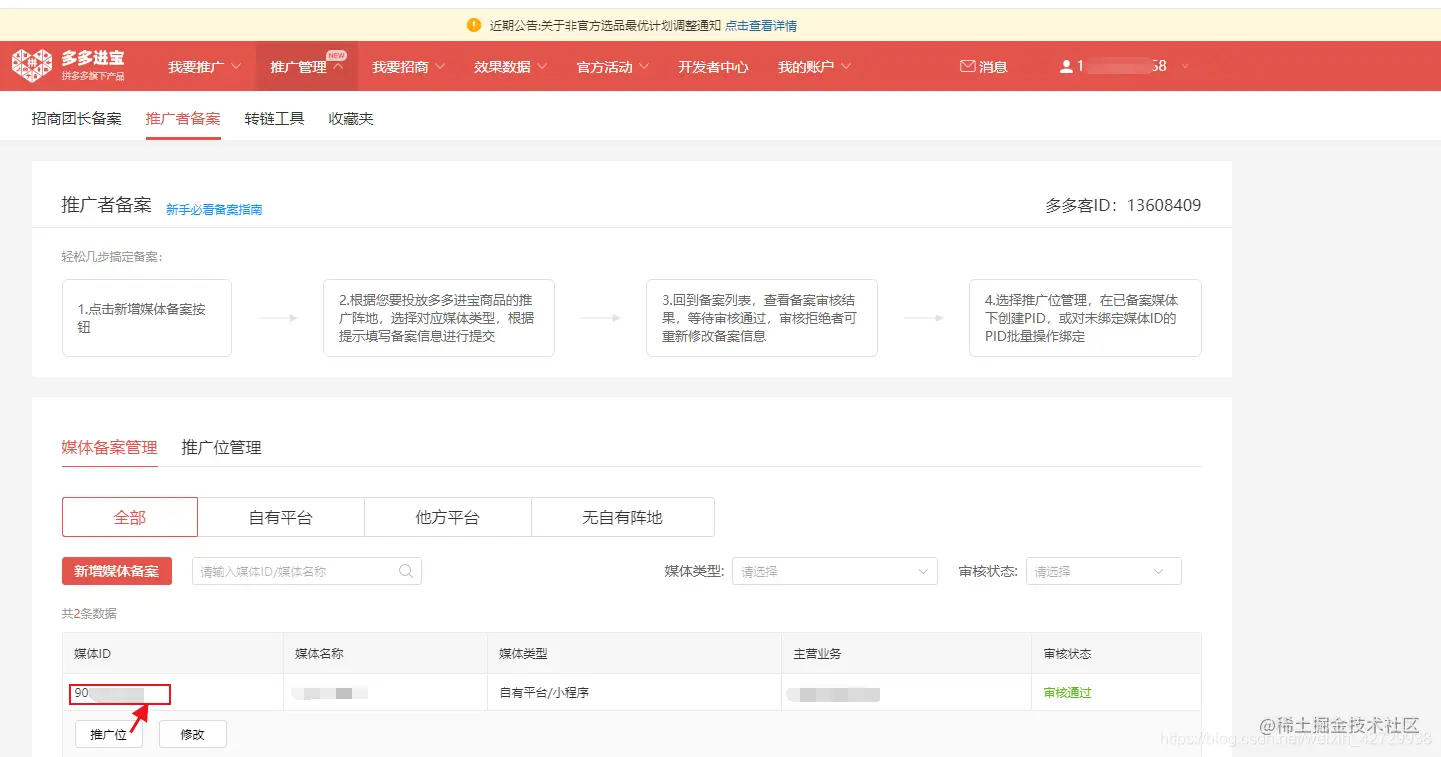
Task: Click the 推广者备案 page heading
Action: (107, 205)
